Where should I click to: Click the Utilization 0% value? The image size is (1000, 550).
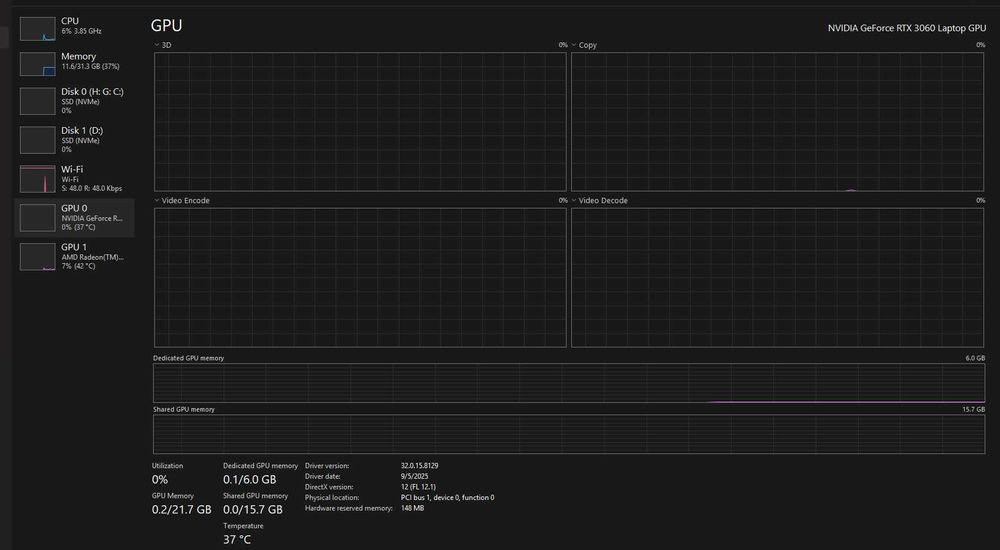[x=159, y=479]
